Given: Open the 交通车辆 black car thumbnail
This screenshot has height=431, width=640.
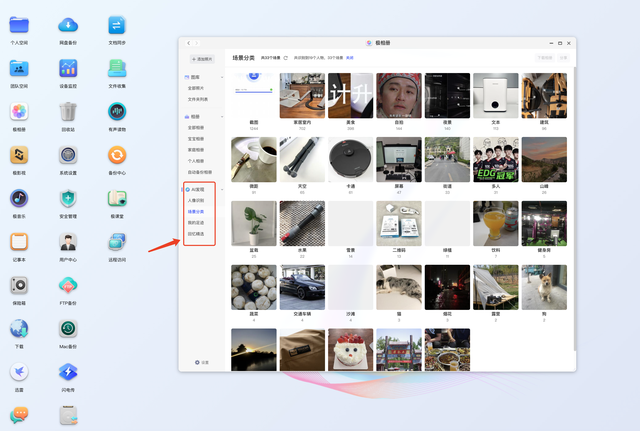Looking at the screenshot, I should [x=302, y=287].
